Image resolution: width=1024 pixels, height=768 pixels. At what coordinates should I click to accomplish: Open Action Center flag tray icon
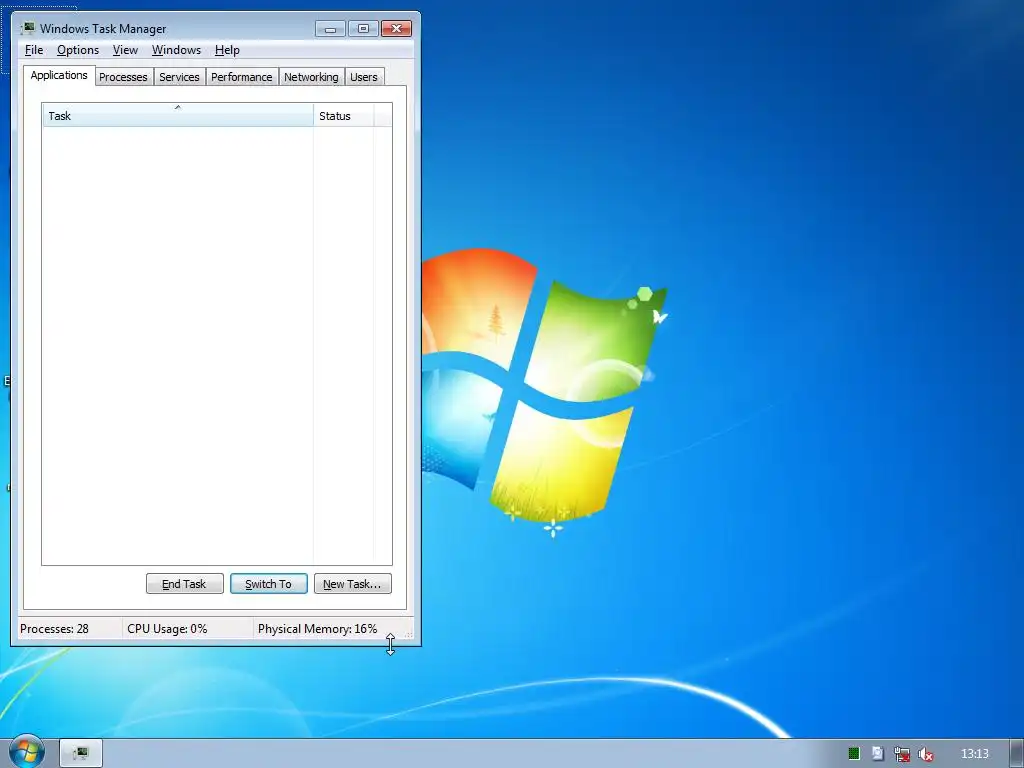tap(878, 754)
